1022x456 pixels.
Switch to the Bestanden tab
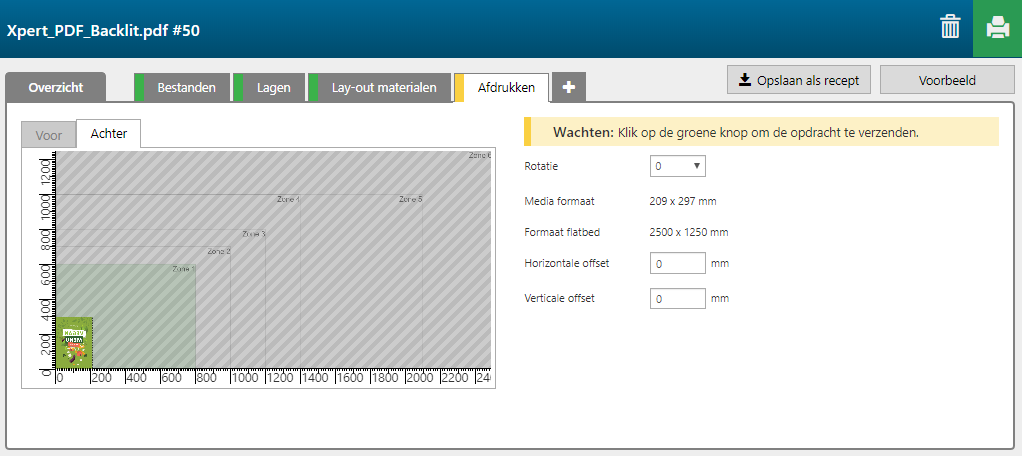[186, 88]
